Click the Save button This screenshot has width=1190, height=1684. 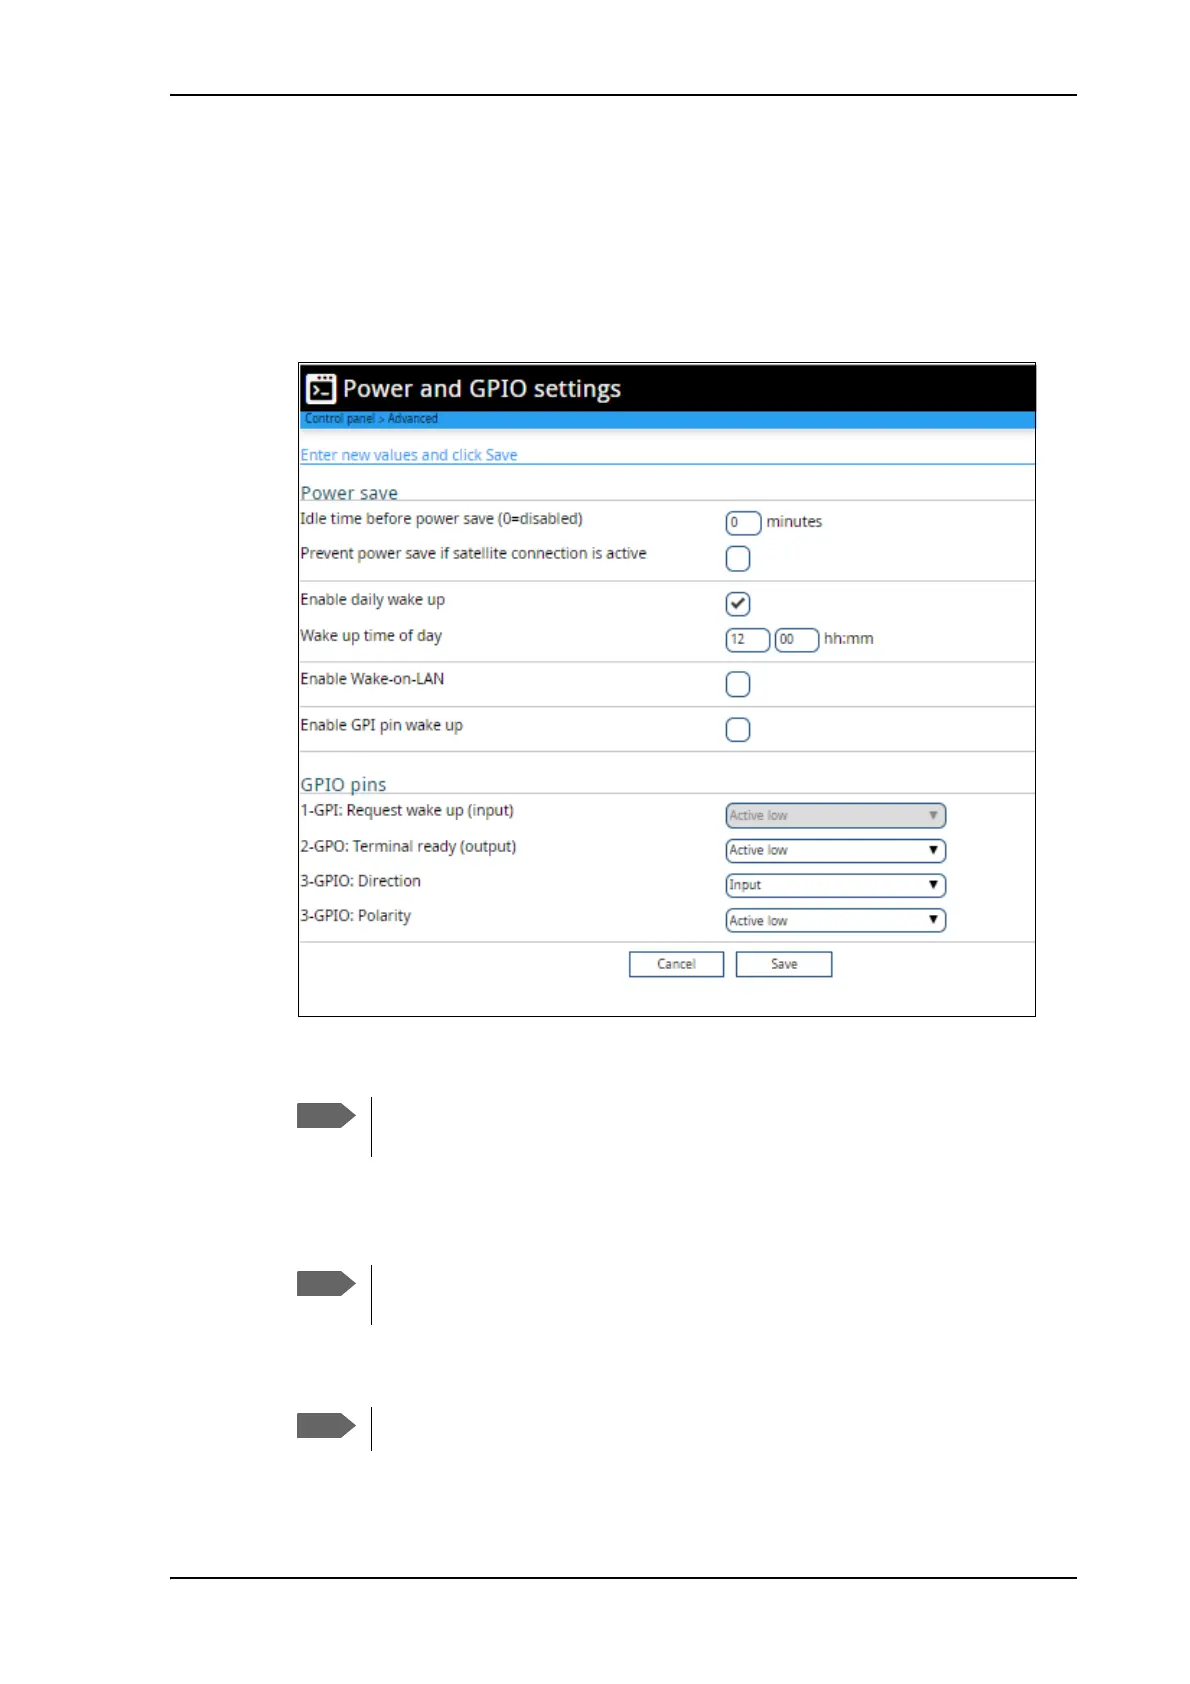[x=784, y=964]
